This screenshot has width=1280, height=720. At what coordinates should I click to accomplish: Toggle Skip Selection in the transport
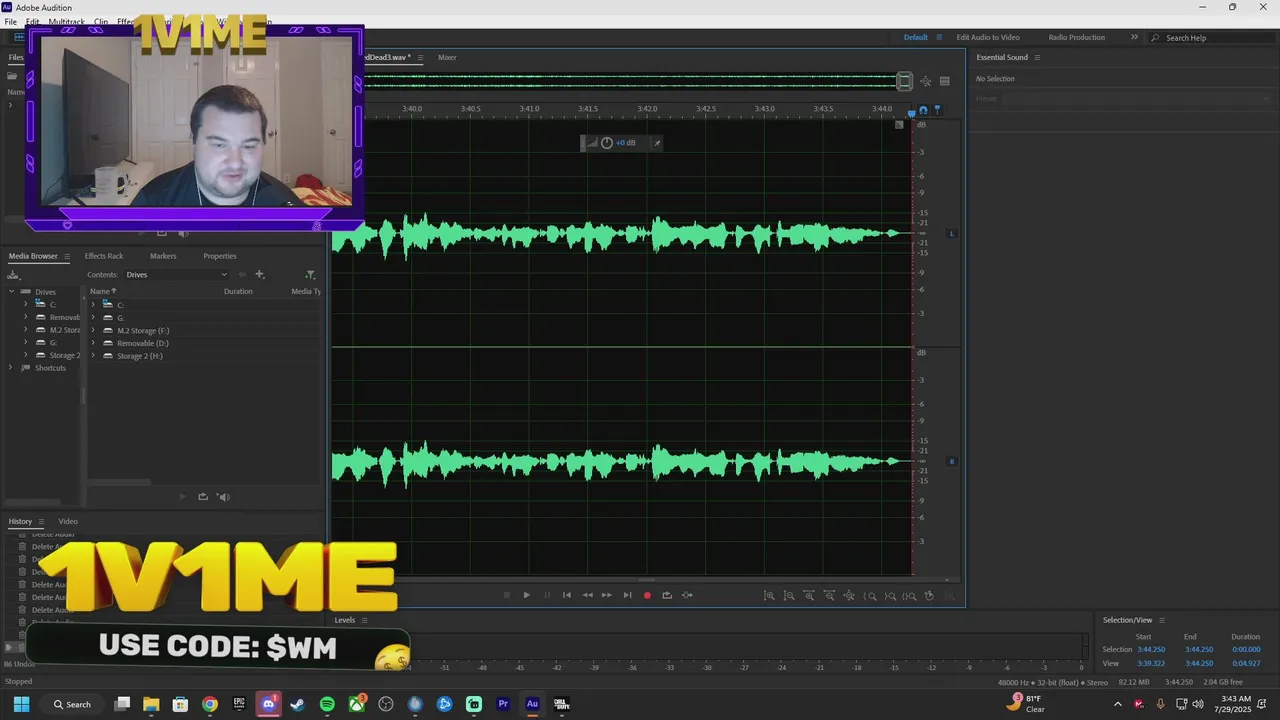coord(687,595)
